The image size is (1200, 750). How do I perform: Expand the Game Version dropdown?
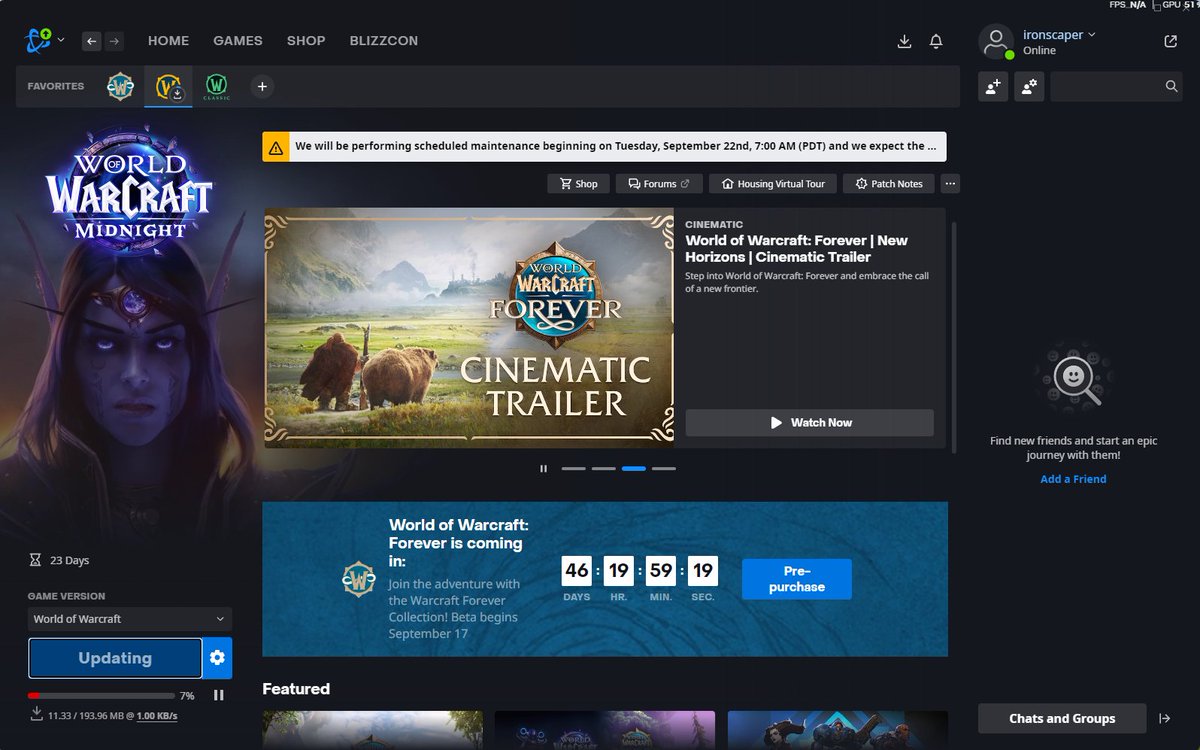click(130, 619)
